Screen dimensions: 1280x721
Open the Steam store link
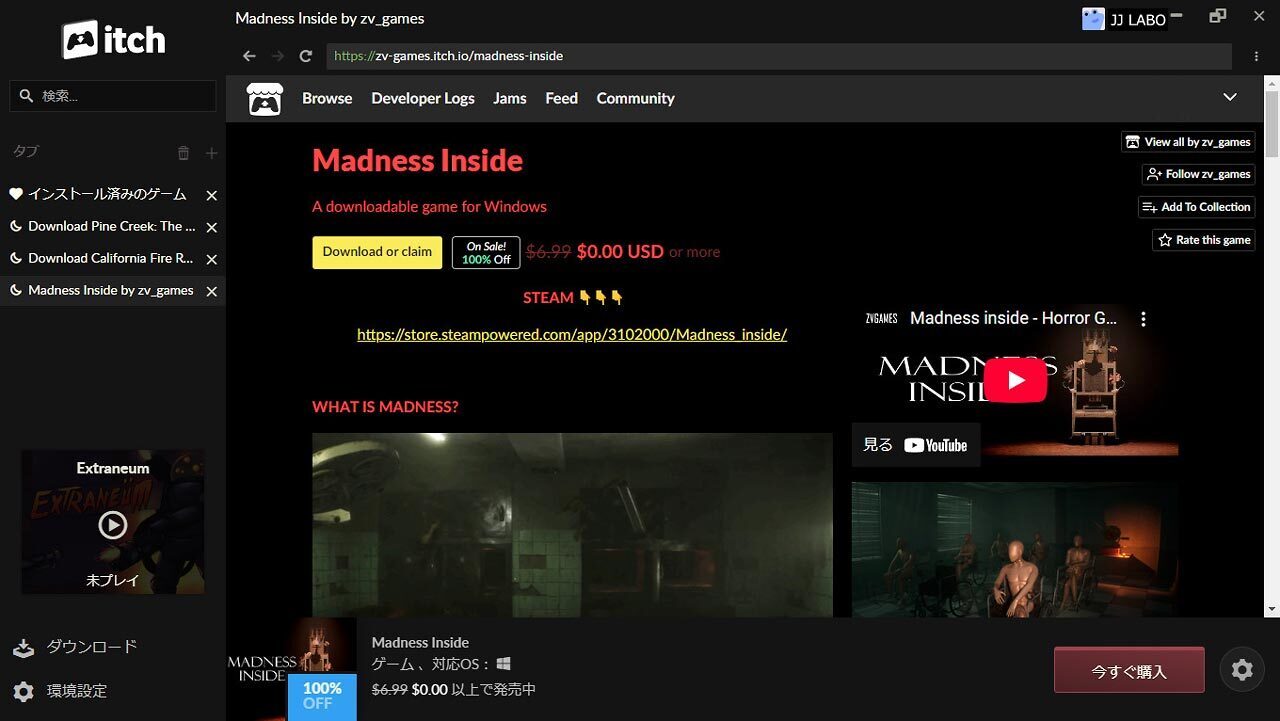tap(572, 335)
